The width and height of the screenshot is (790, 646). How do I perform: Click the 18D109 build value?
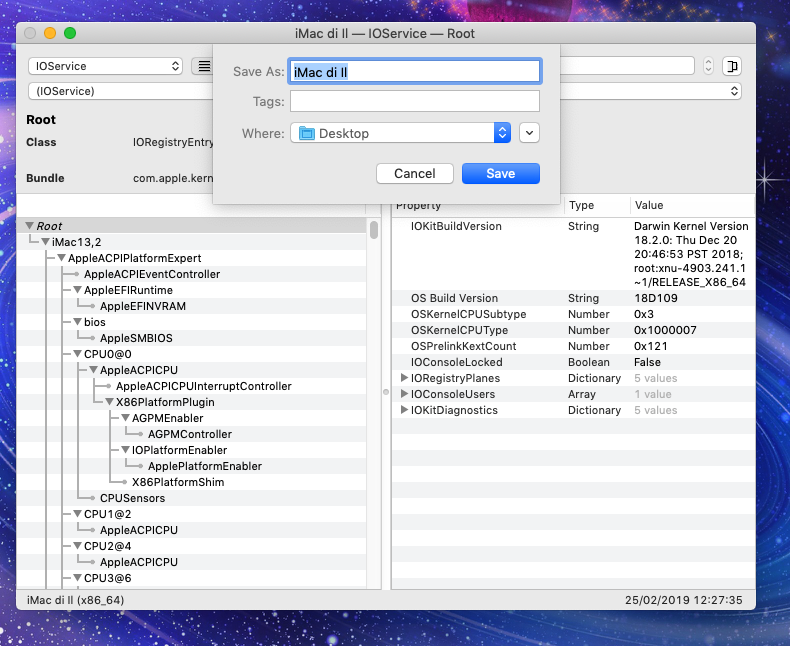point(655,298)
